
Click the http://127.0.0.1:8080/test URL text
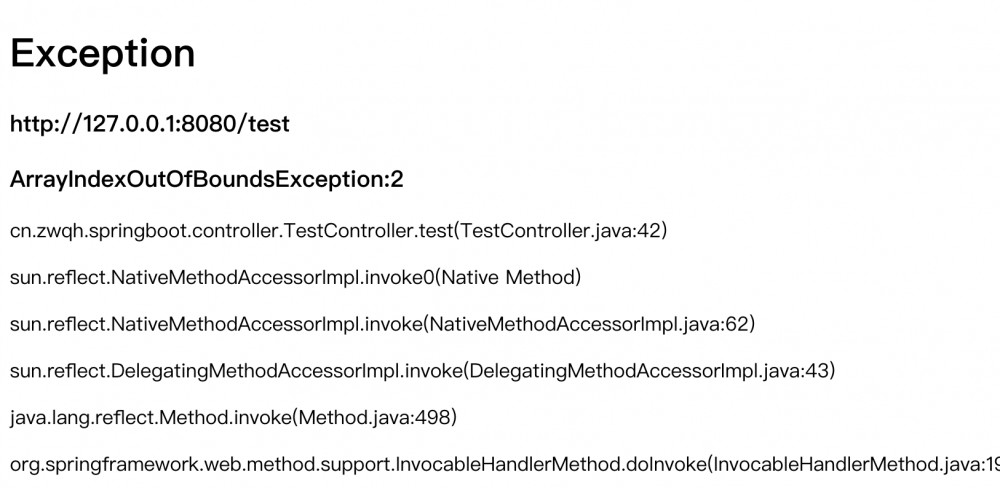[149, 124]
